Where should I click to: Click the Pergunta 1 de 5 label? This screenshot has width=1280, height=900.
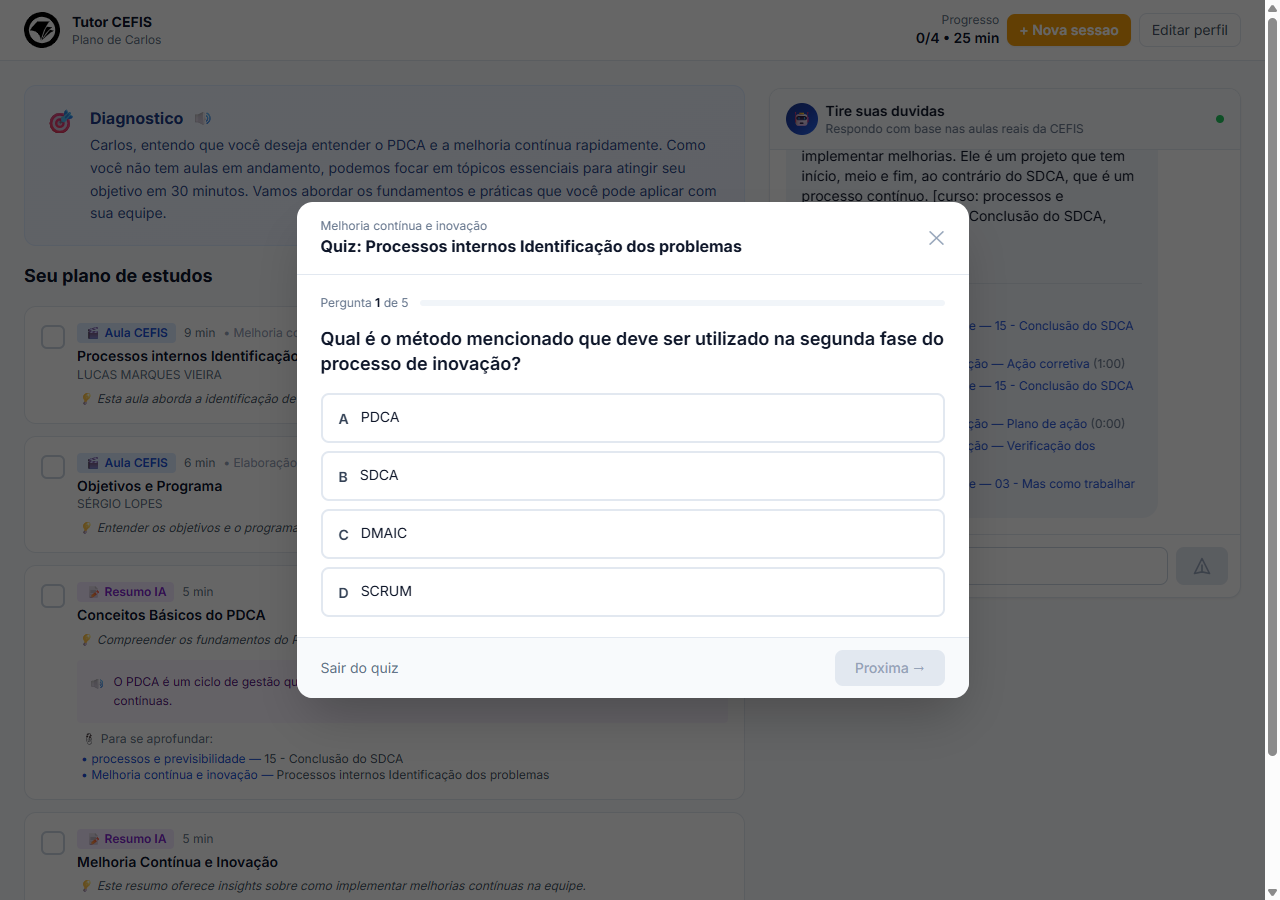(364, 303)
